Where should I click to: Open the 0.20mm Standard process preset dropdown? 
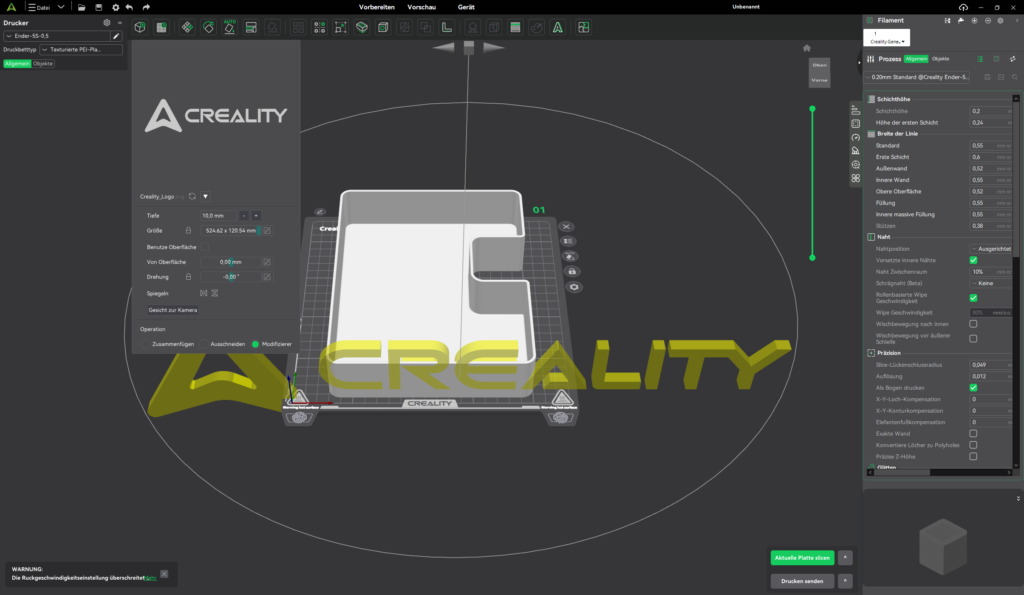(917, 77)
